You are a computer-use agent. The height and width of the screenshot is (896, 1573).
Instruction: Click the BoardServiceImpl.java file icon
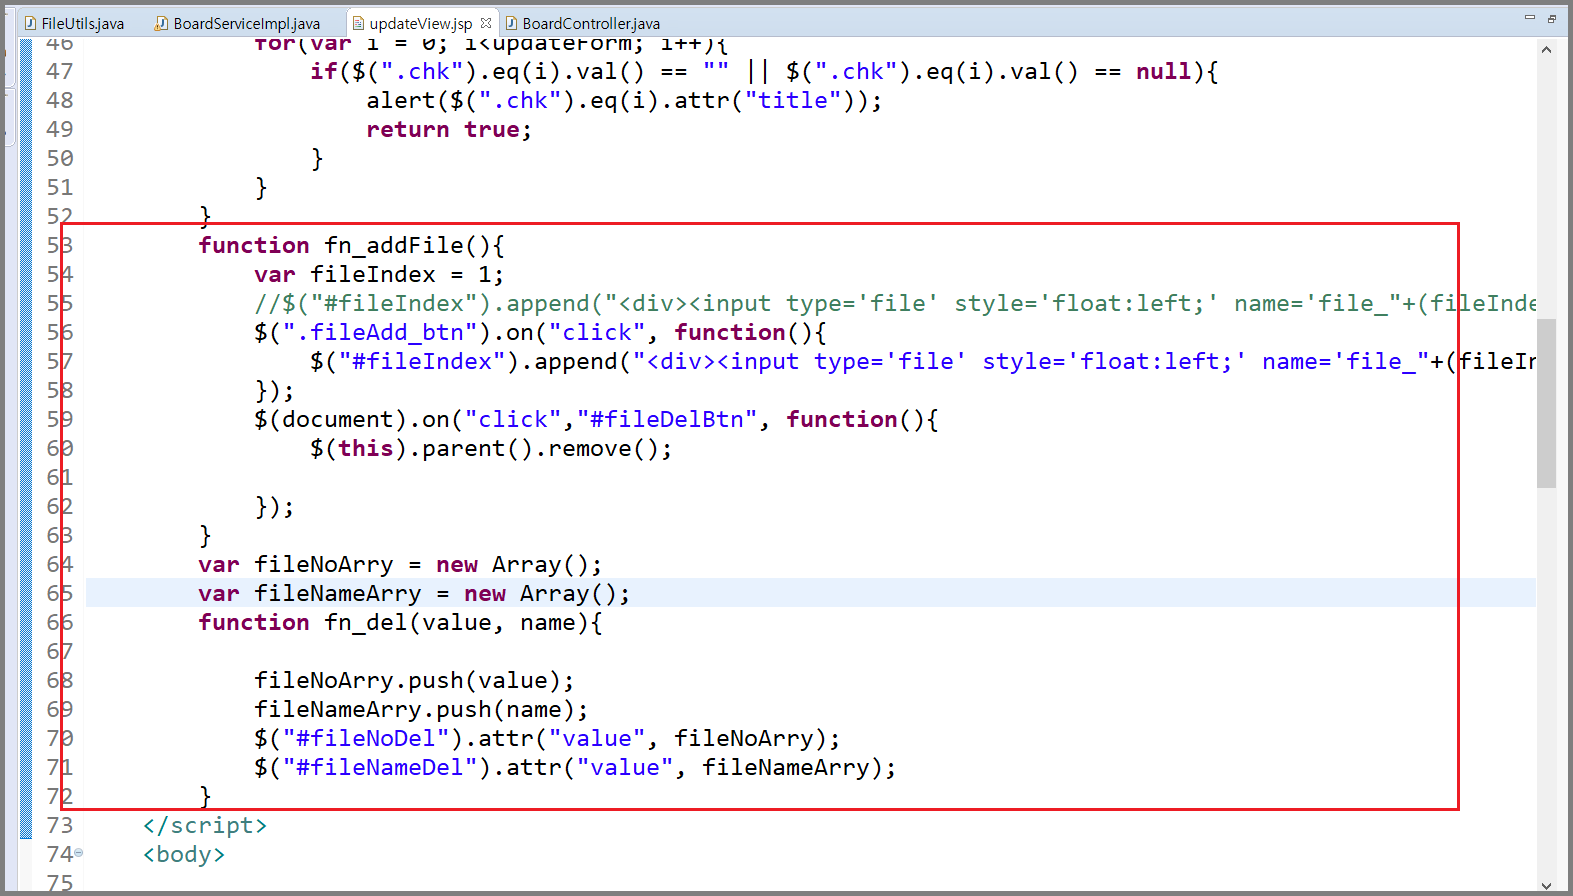(161, 24)
